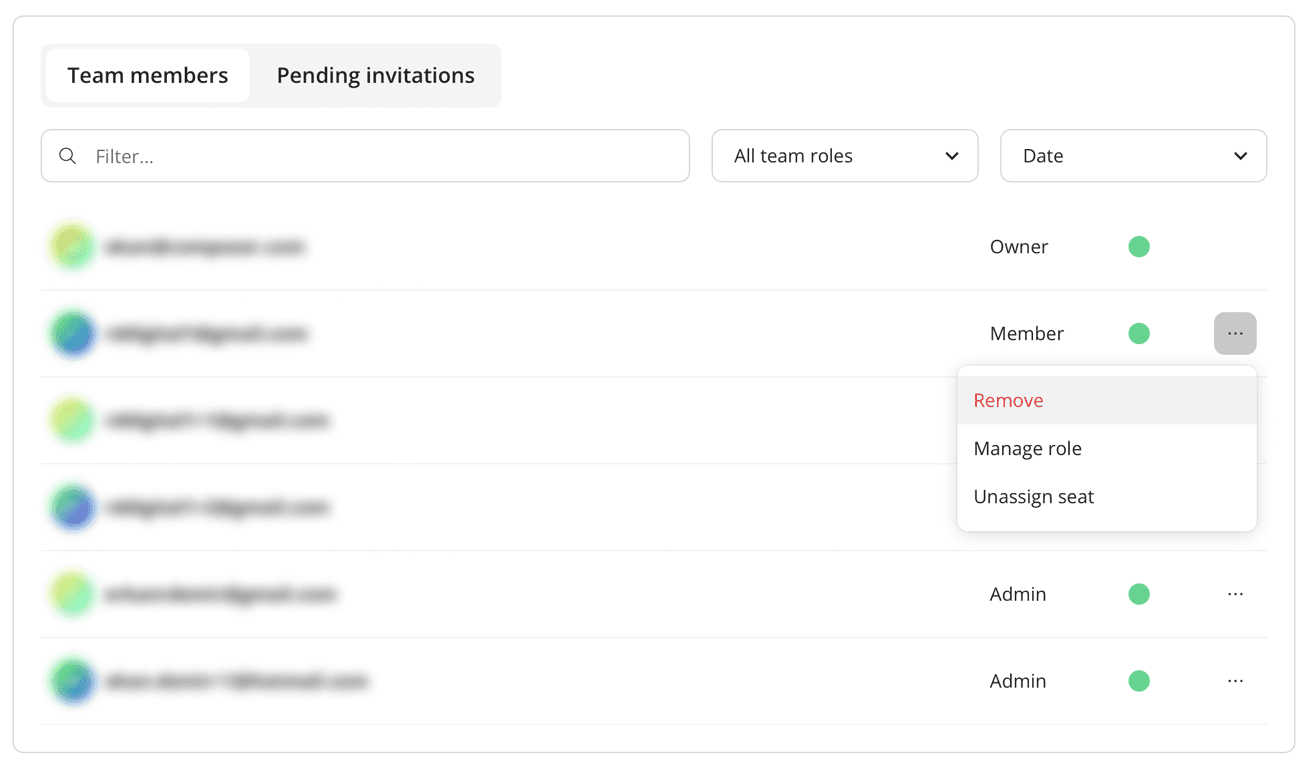Click the green status dot of the bottom Admin
1310x767 pixels.
tap(1139, 681)
